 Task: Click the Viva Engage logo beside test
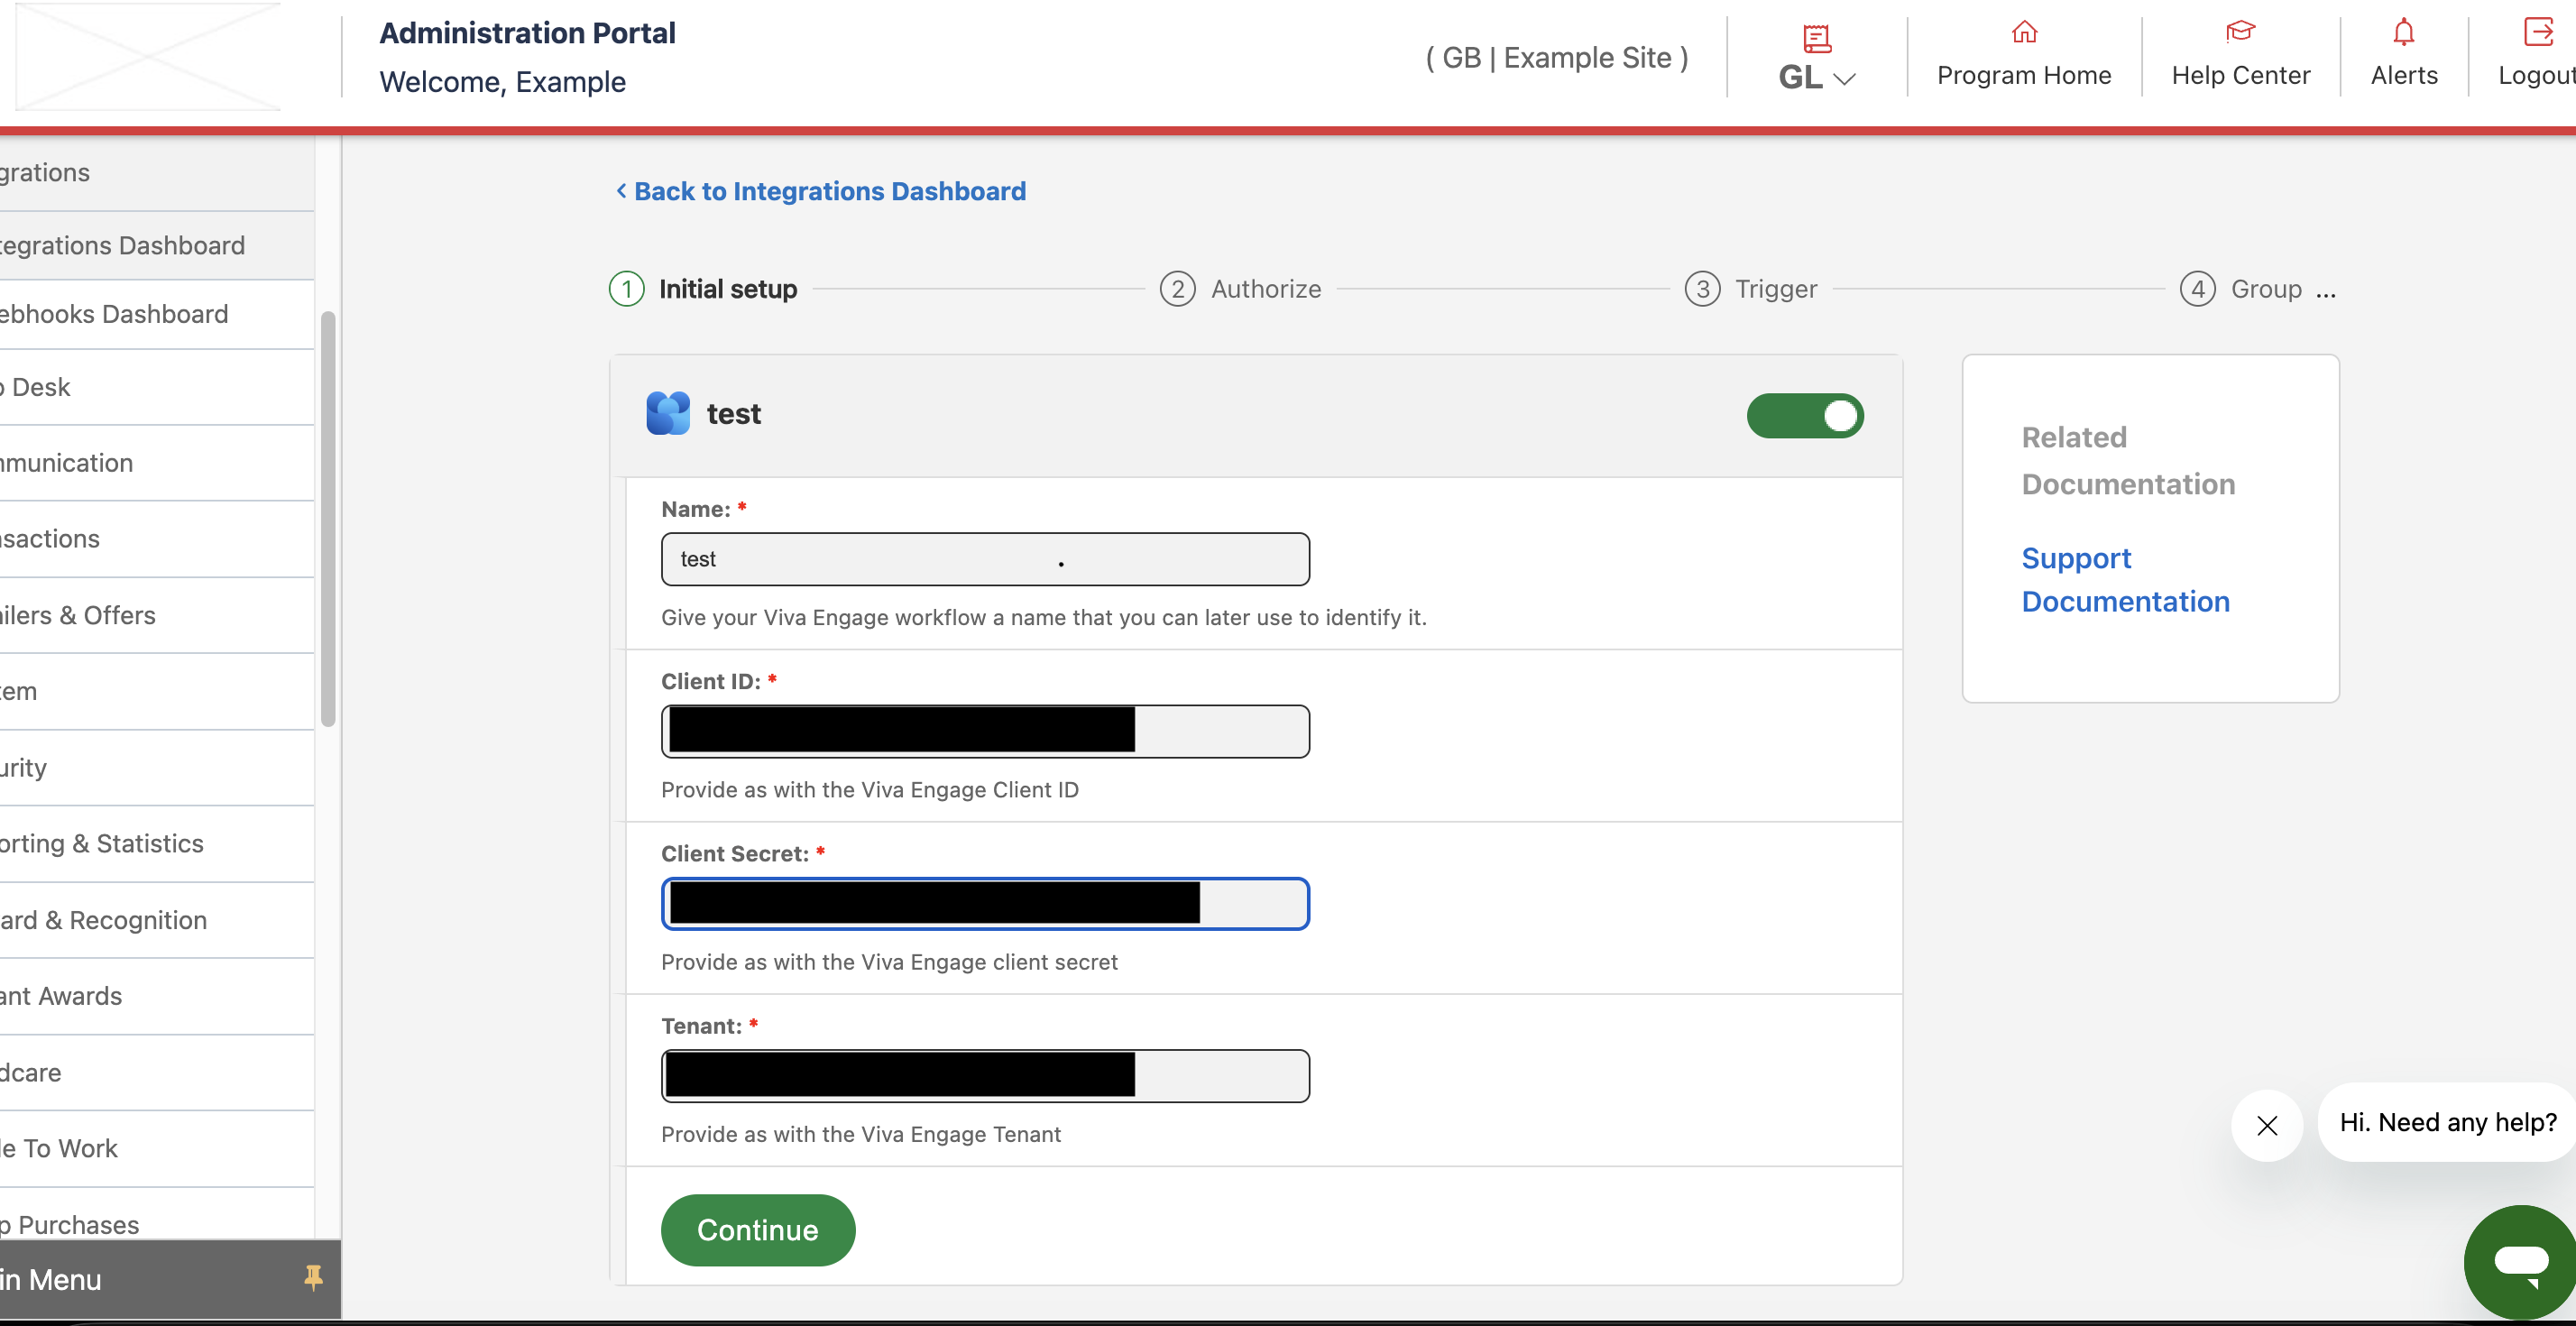[668, 413]
